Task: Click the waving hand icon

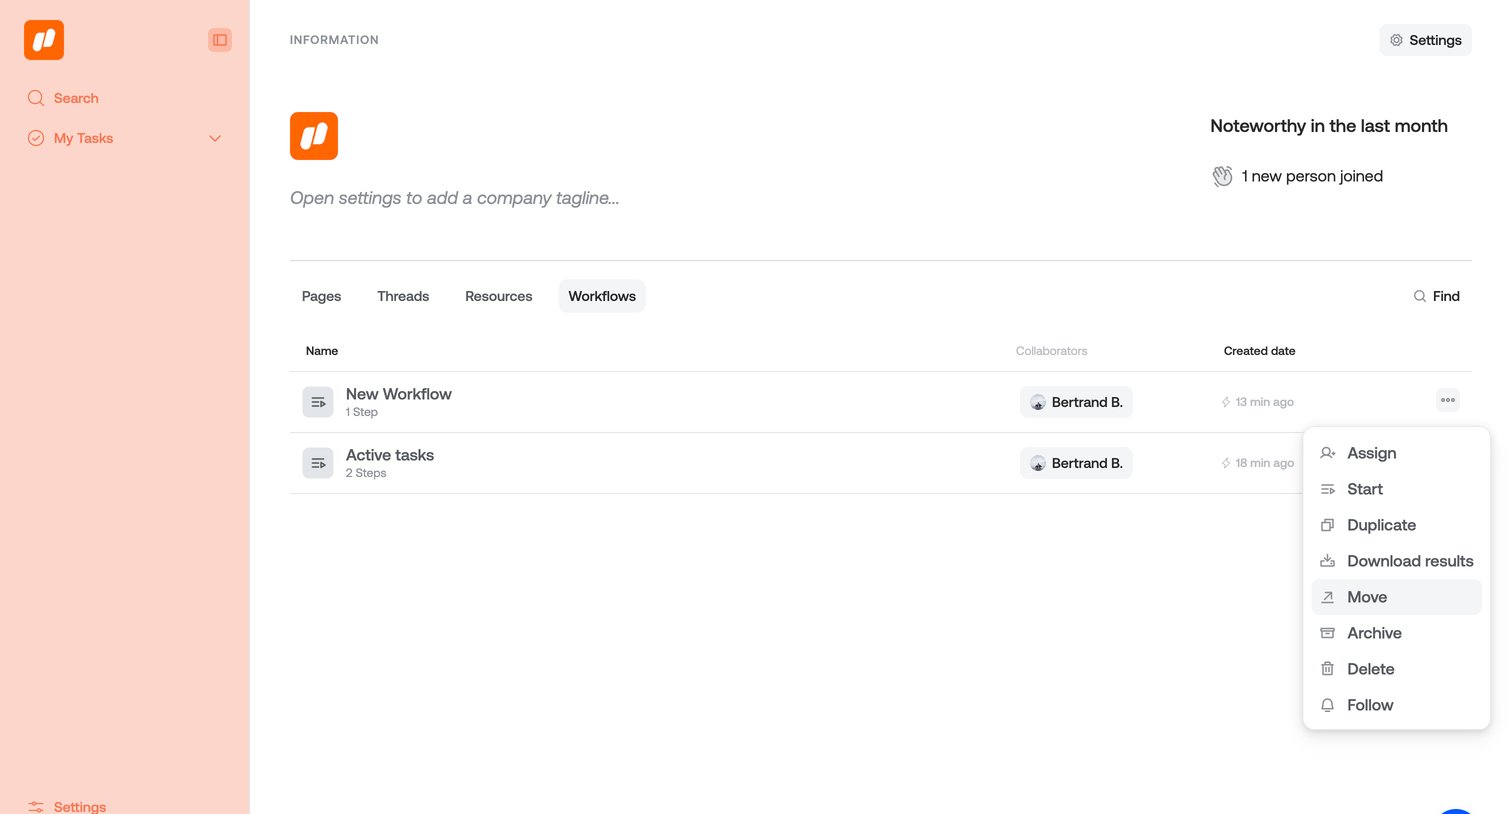Action: click(1222, 176)
